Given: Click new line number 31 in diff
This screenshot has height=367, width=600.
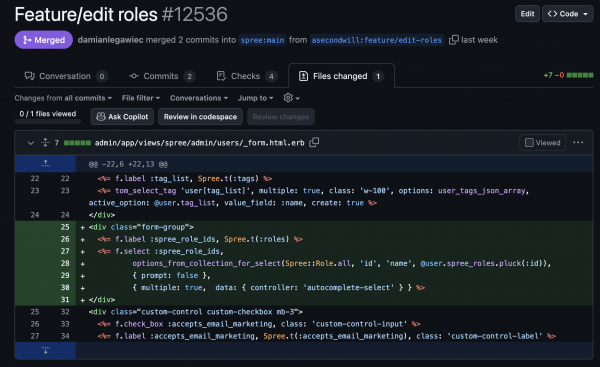Looking at the screenshot, I should click(65, 300).
